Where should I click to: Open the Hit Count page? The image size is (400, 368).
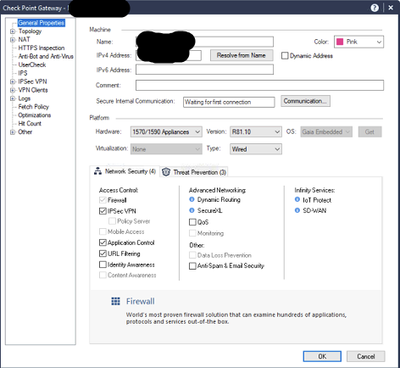coord(30,123)
